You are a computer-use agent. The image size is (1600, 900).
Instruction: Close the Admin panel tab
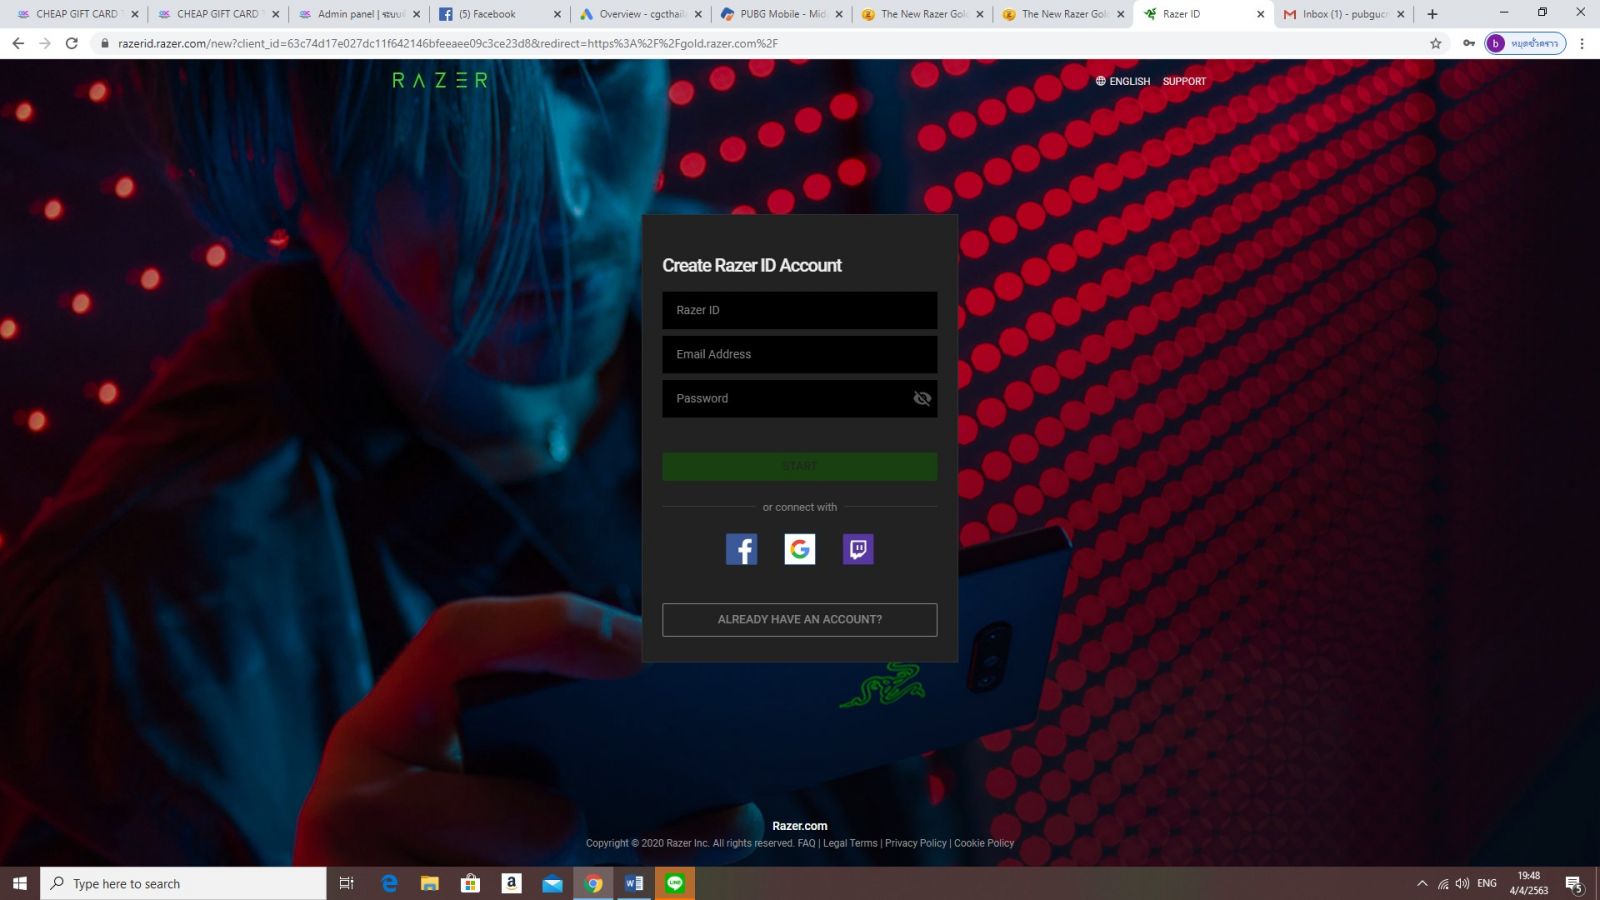(x=417, y=14)
